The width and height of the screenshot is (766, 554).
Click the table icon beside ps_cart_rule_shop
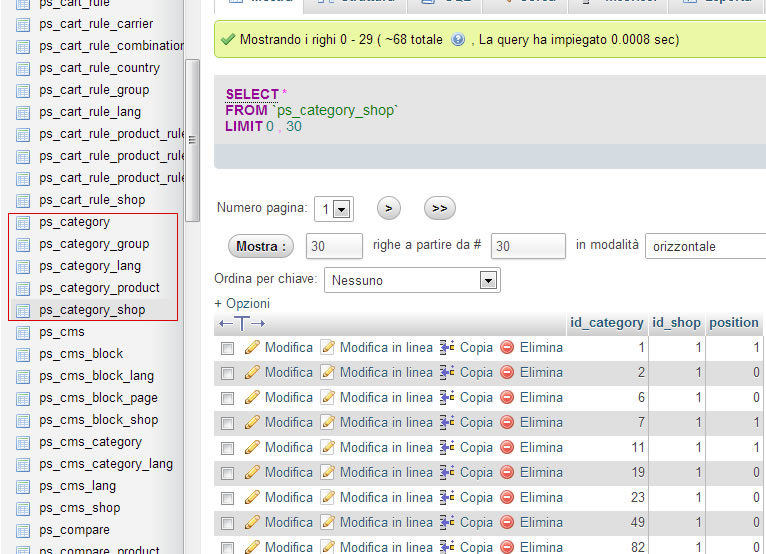click(23, 200)
